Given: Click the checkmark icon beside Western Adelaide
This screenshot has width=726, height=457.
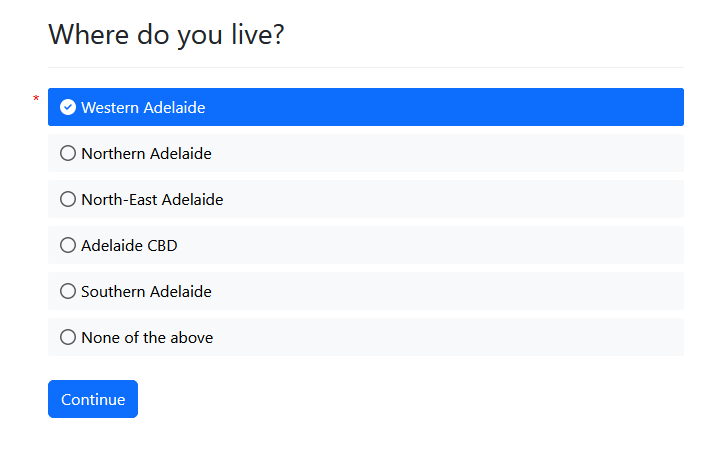Looking at the screenshot, I should point(68,108).
